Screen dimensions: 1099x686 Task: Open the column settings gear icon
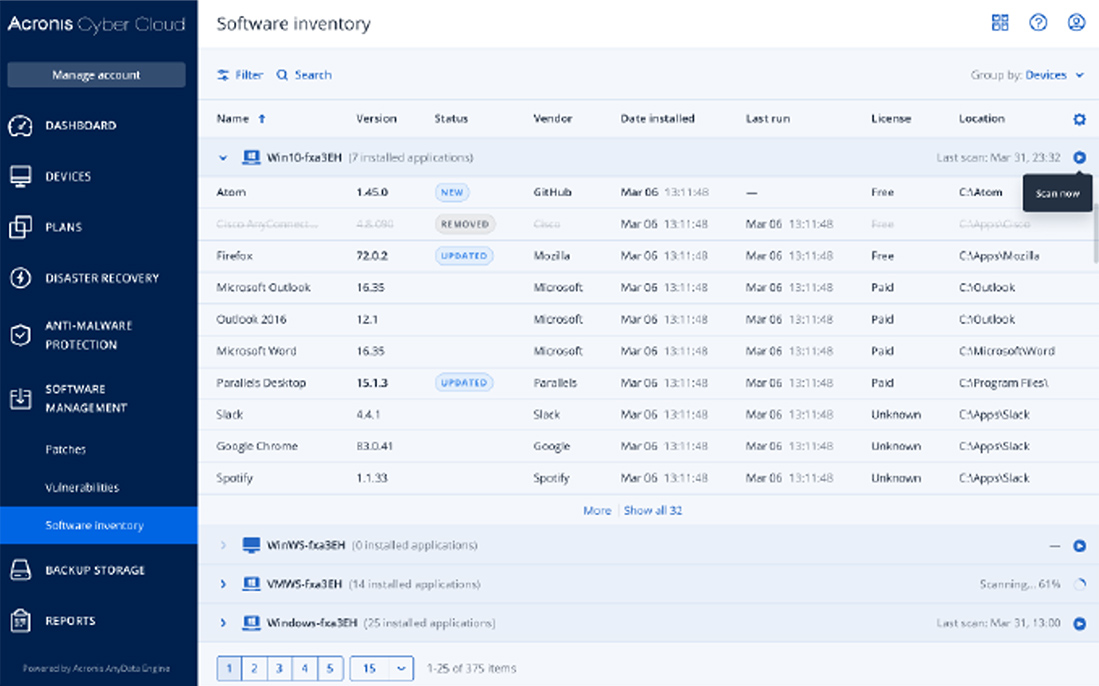(x=1079, y=119)
